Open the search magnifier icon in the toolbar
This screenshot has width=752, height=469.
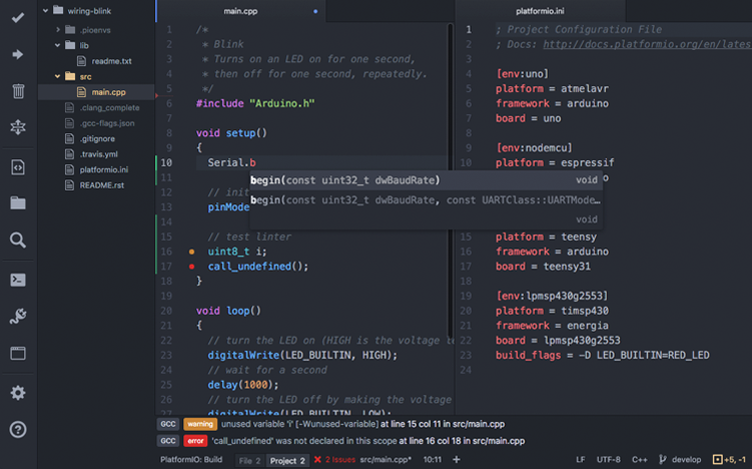pos(17,240)
